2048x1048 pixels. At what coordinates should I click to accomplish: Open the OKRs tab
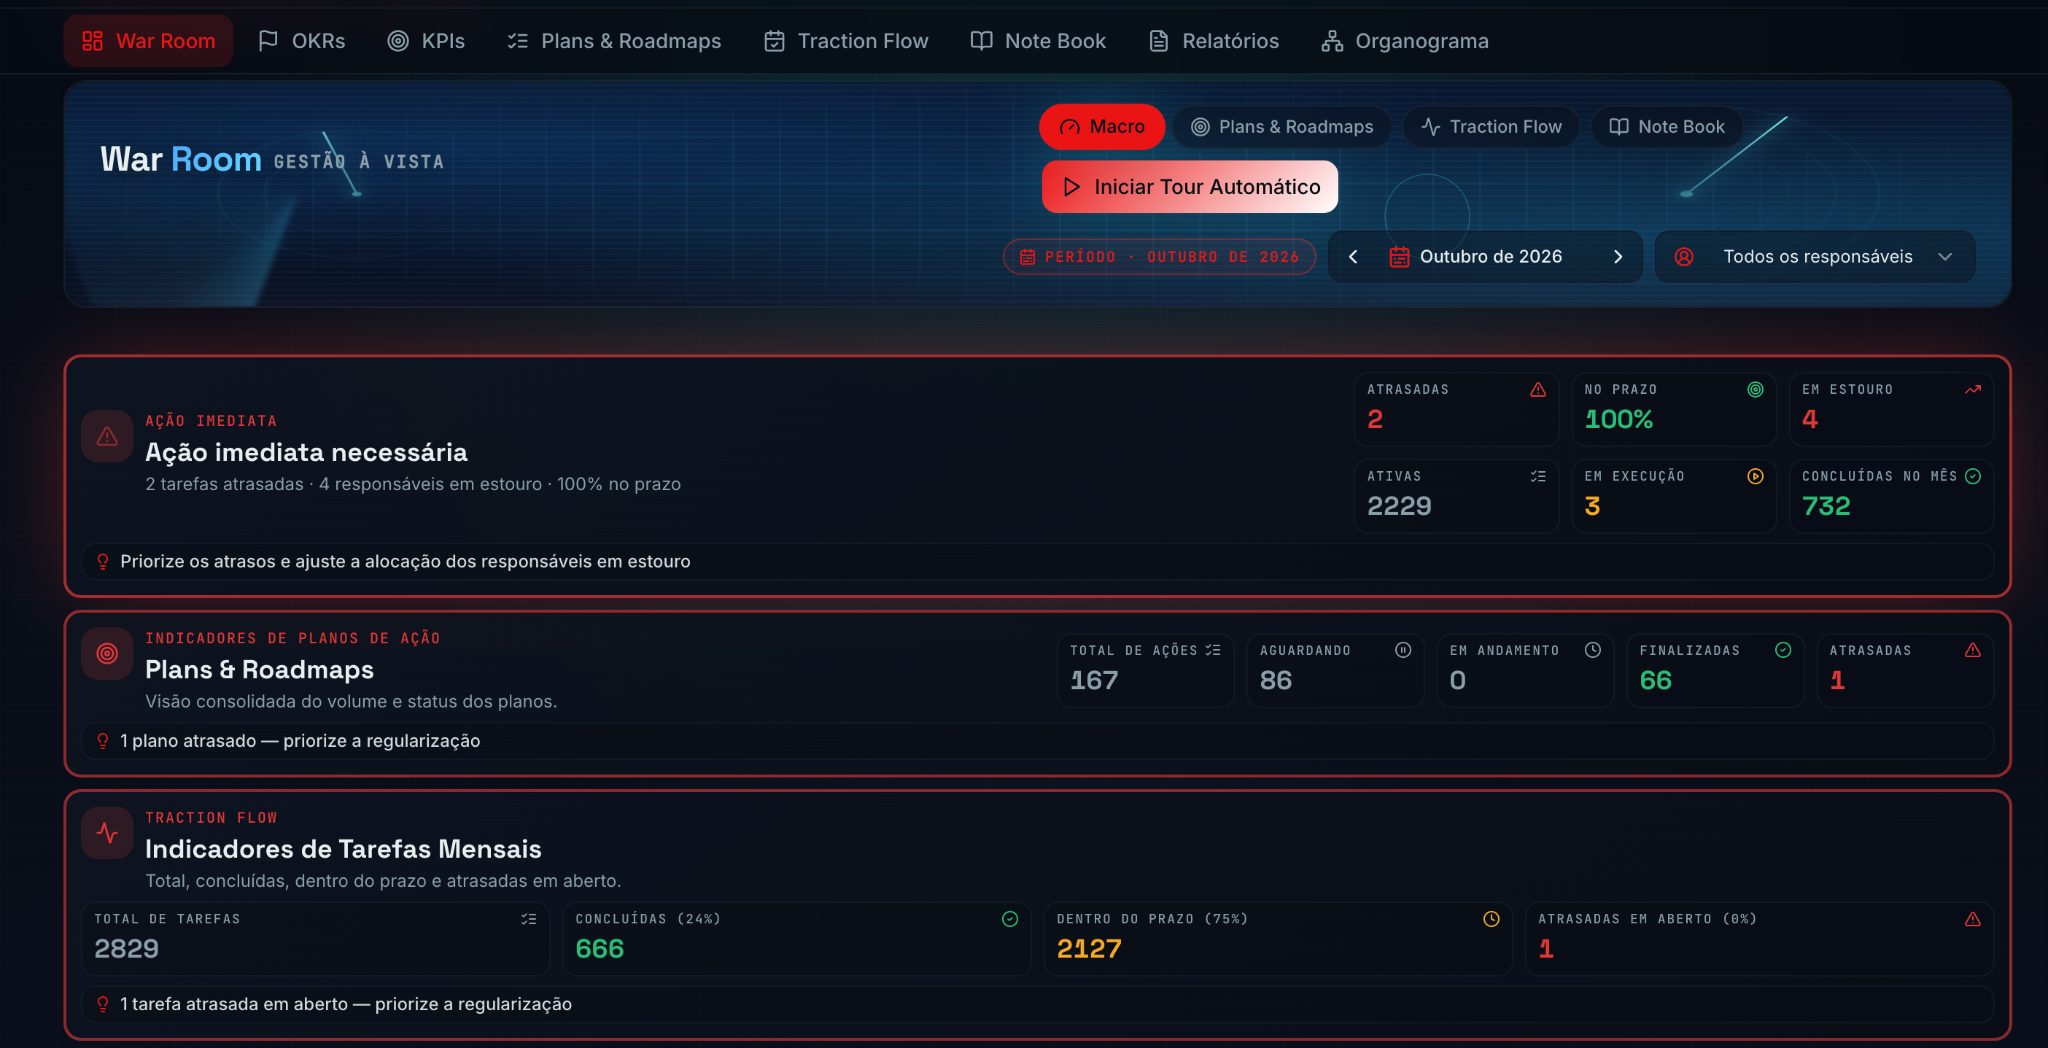click(x=301, y=41)
